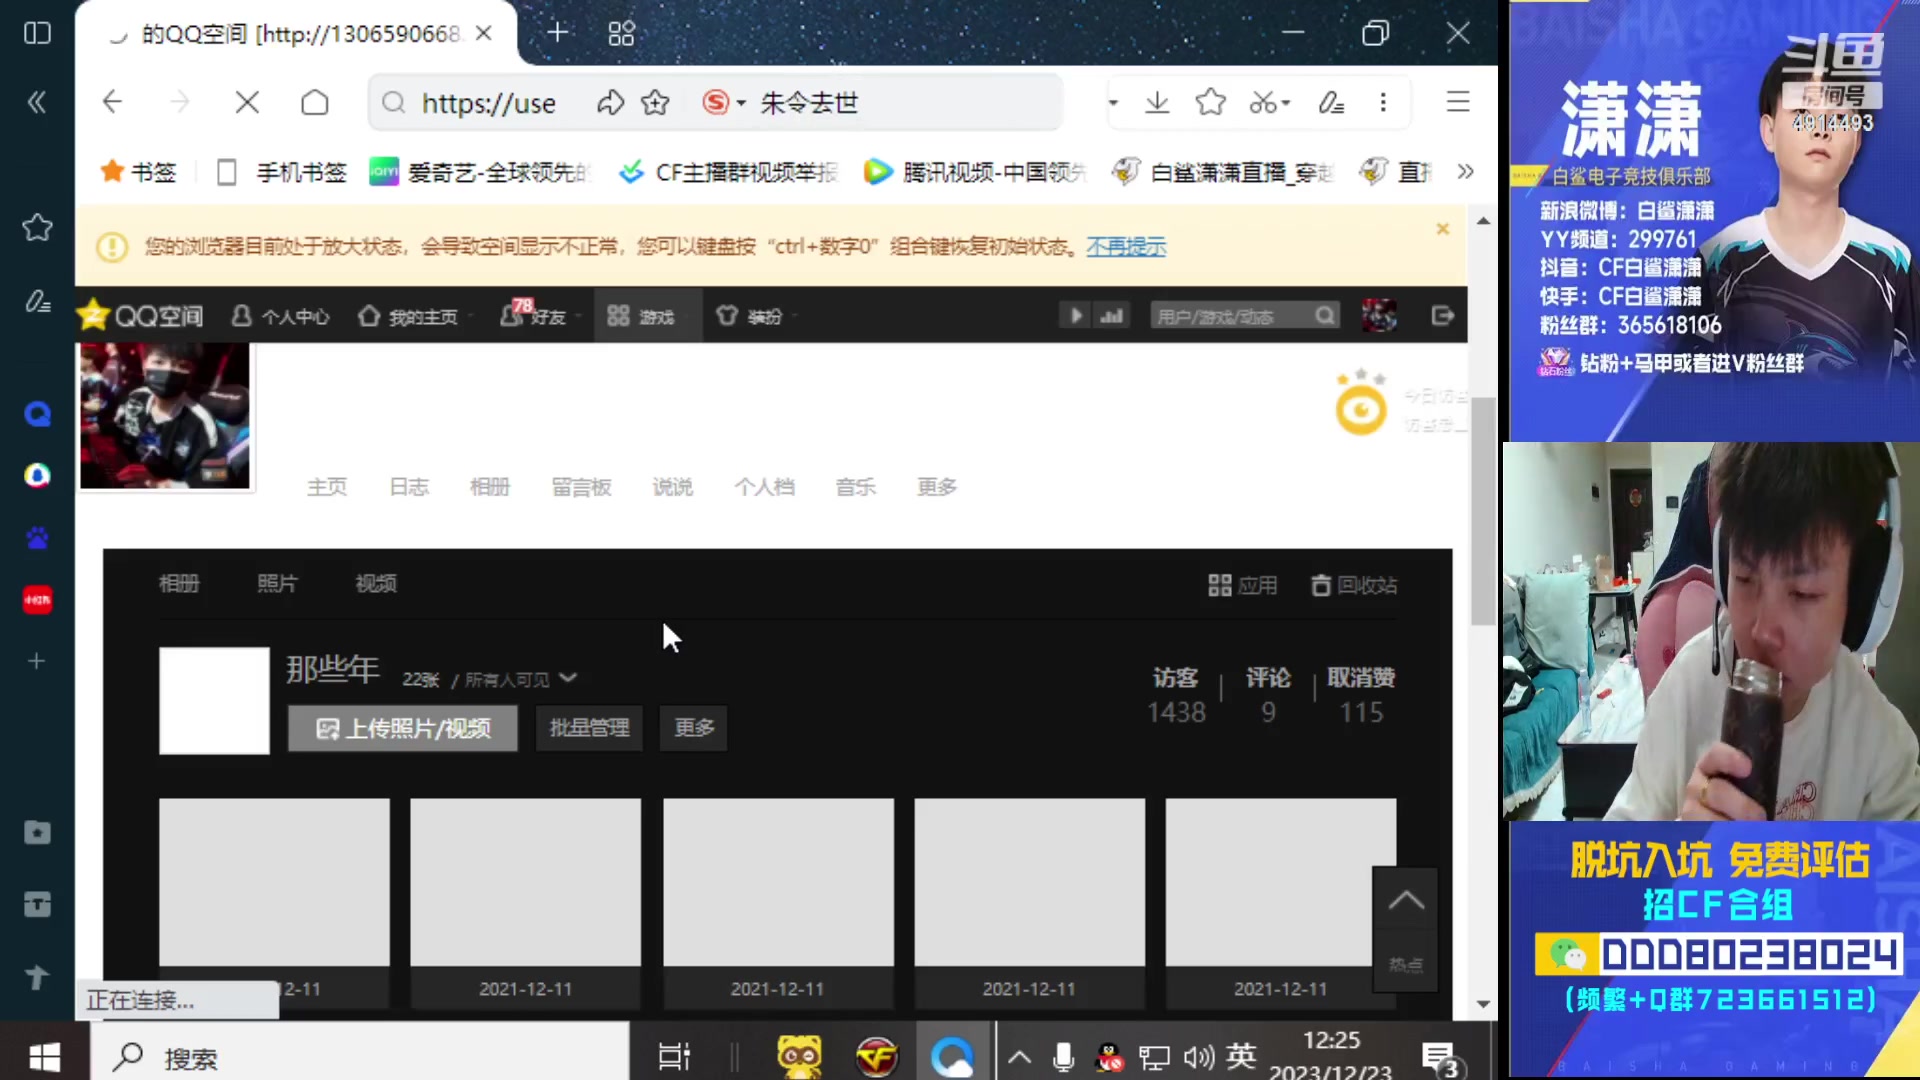Open 手机书签 bookmark folder

pyautogui.click(x=282, y=172)
